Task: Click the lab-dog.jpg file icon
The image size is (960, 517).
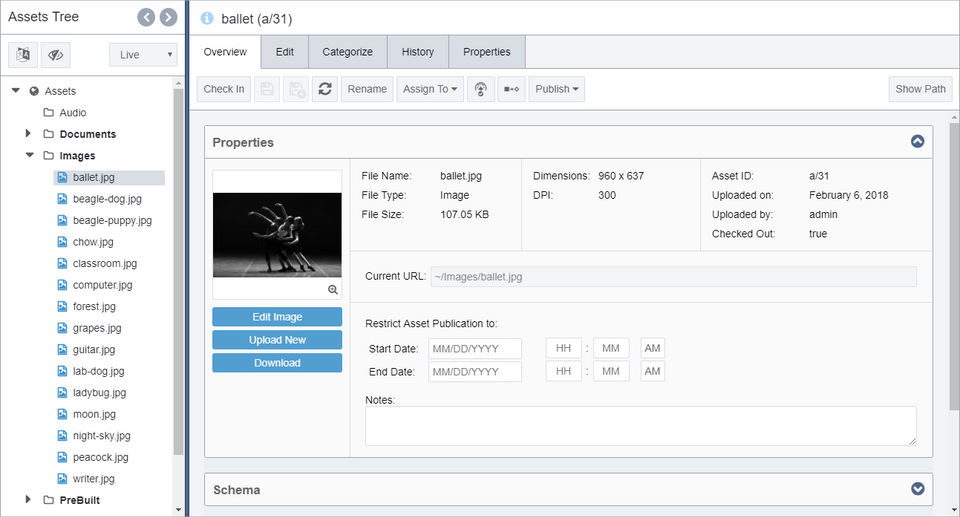Action: coord(62,371)
